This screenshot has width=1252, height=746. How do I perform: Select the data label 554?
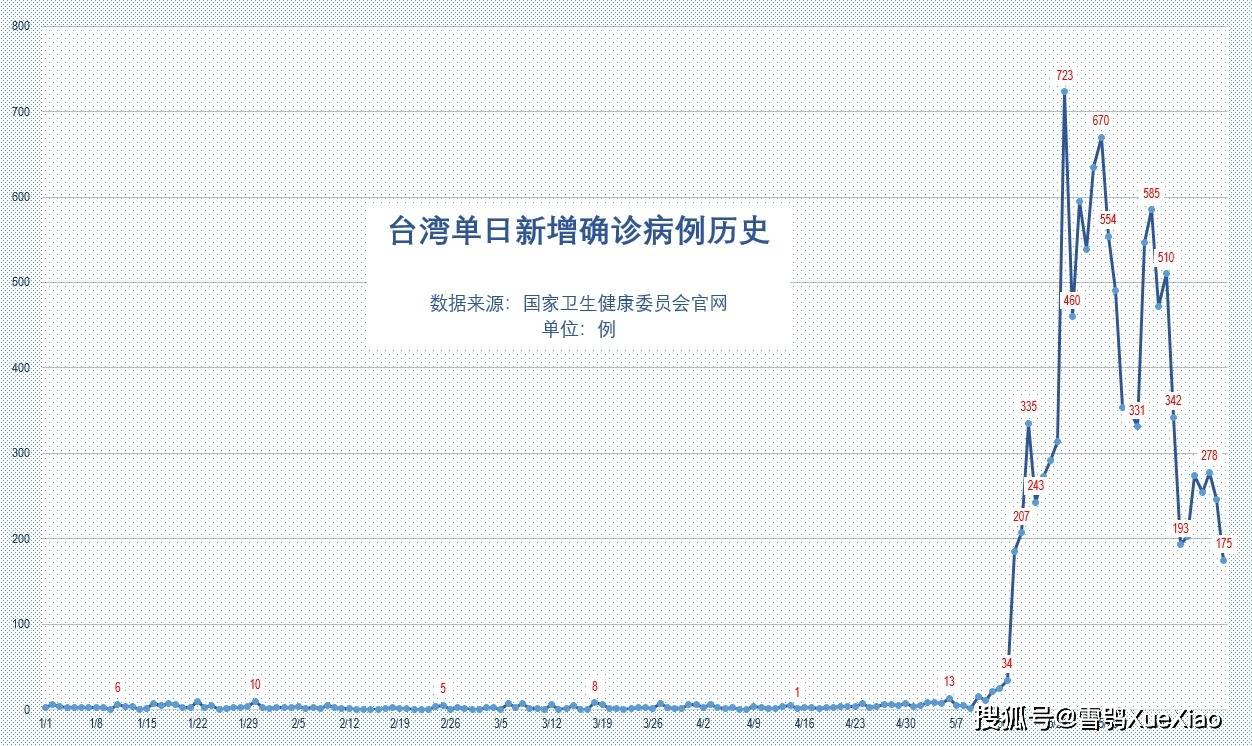coord(1109,219)
